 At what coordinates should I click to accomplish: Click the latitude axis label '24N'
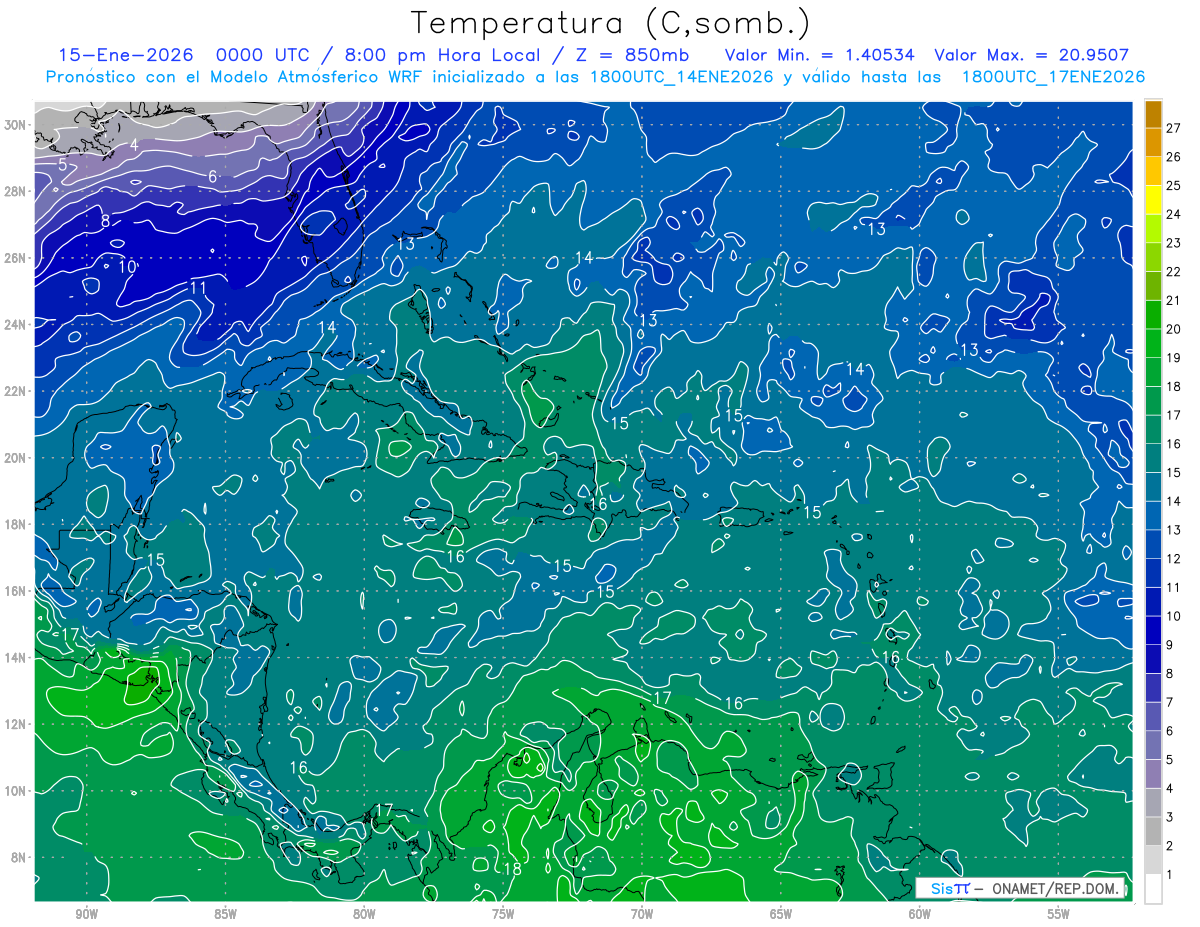click(x=16, y=324)
